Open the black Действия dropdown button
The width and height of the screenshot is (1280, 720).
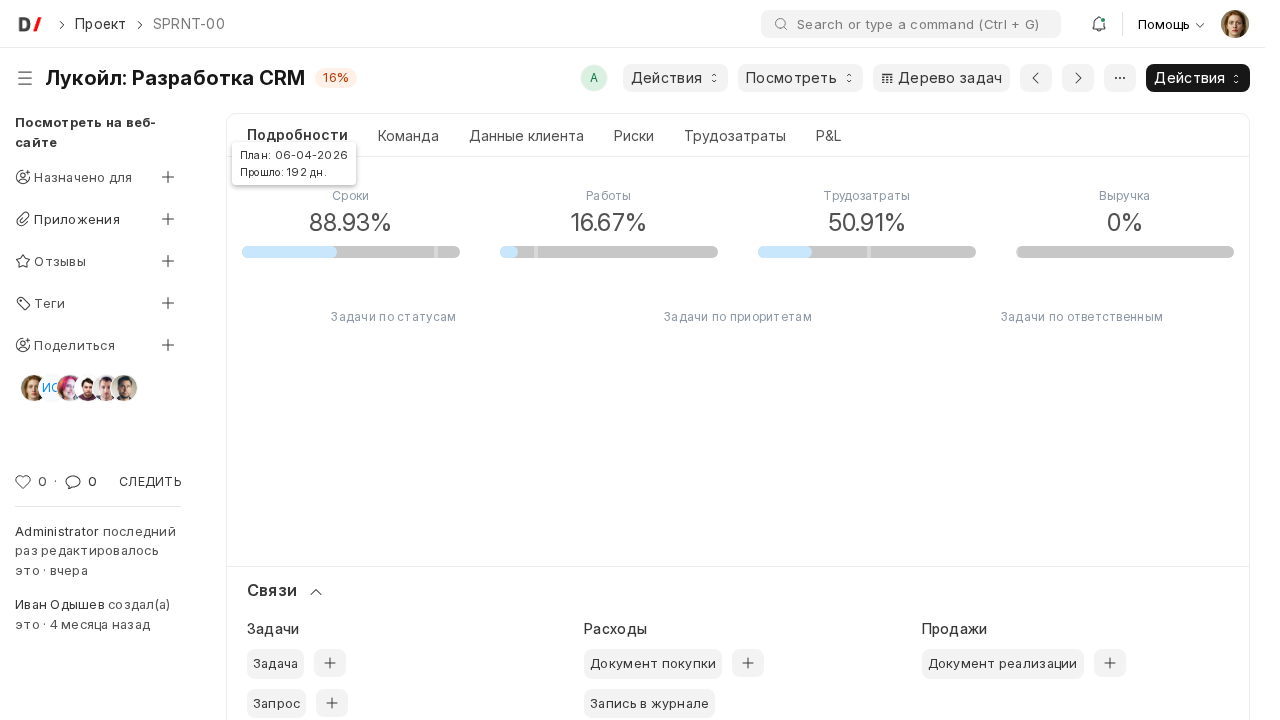tap(1198, 78)
